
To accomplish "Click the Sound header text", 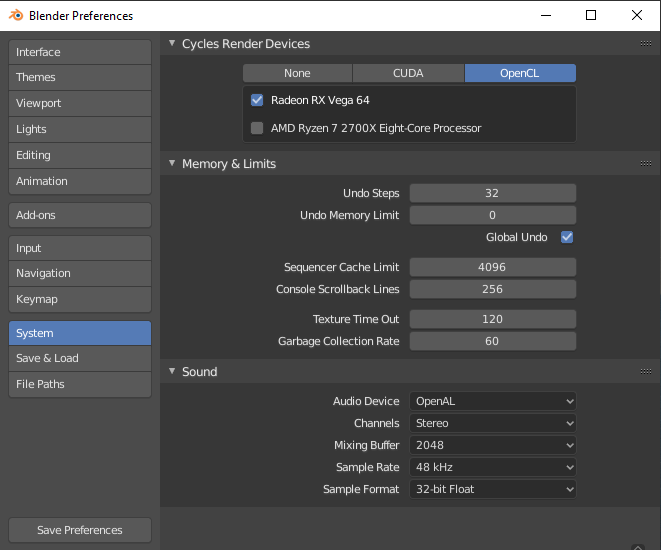I will 199,372.
